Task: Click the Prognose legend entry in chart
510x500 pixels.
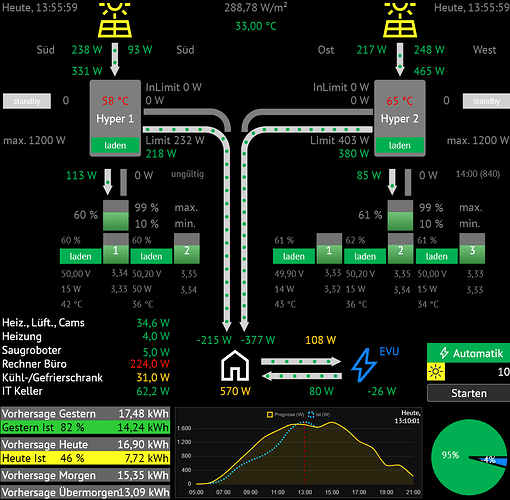Action: point(285,415)
